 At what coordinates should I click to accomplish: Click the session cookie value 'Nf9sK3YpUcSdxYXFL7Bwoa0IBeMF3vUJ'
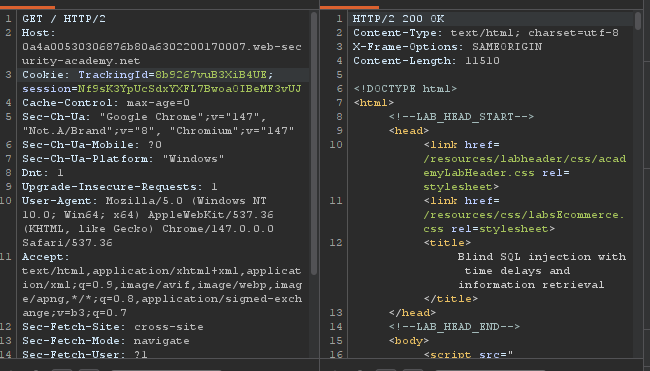pyautogui.click(x=189, y=89)
